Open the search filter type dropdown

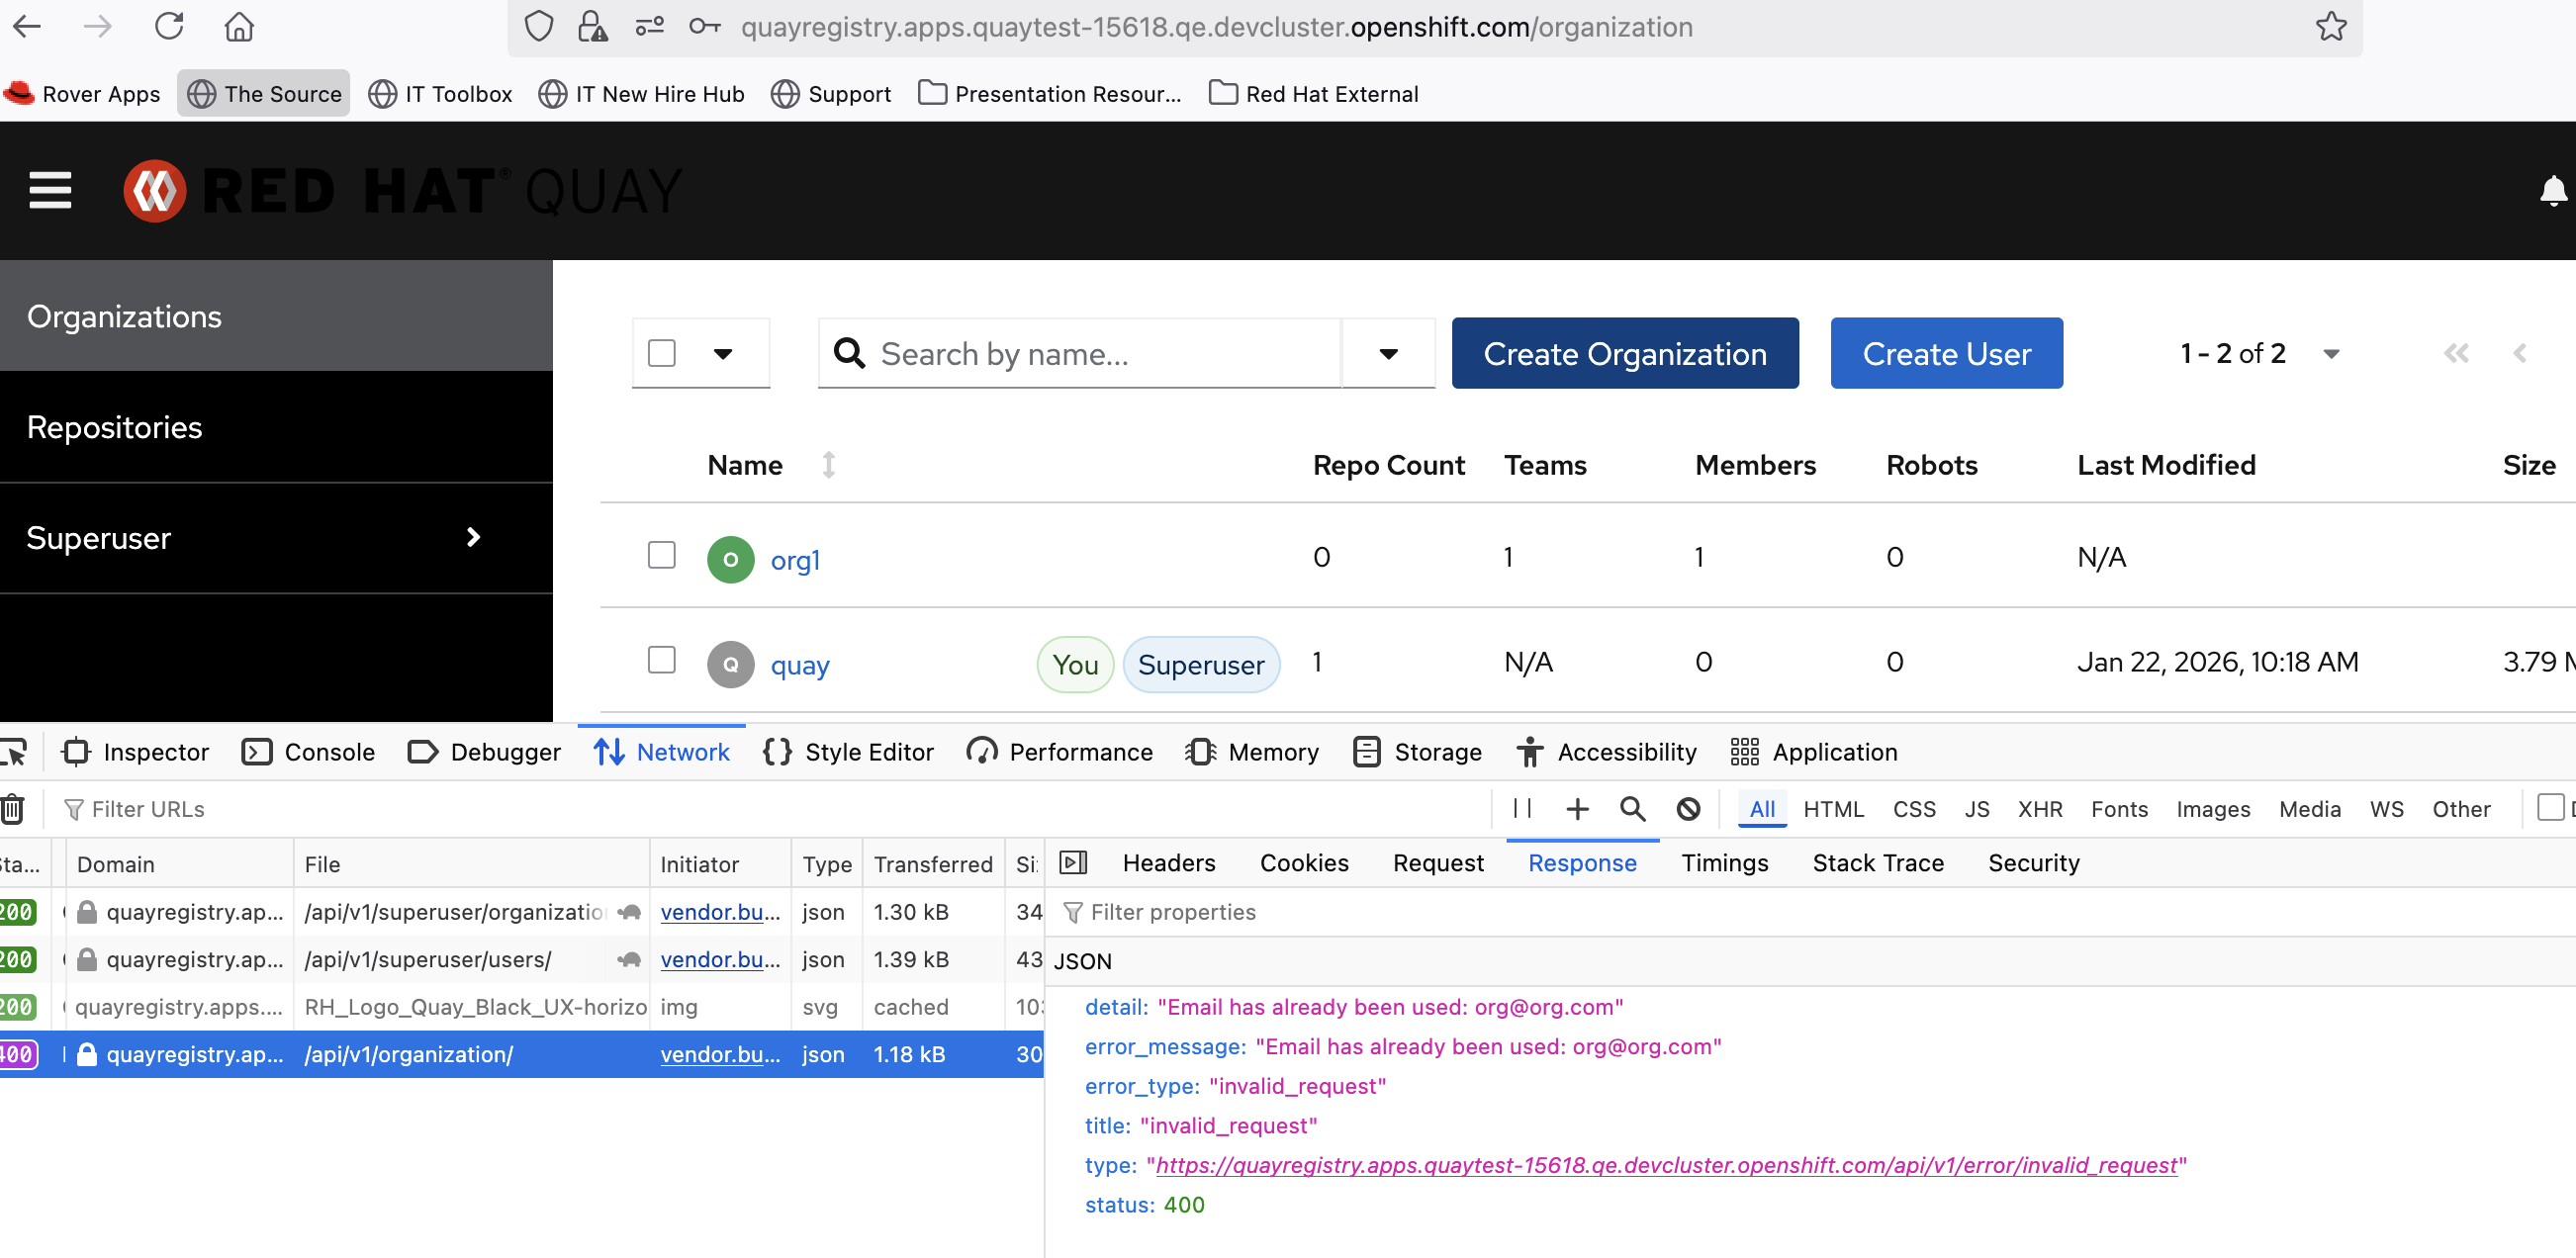click(x=1387, y=353)
